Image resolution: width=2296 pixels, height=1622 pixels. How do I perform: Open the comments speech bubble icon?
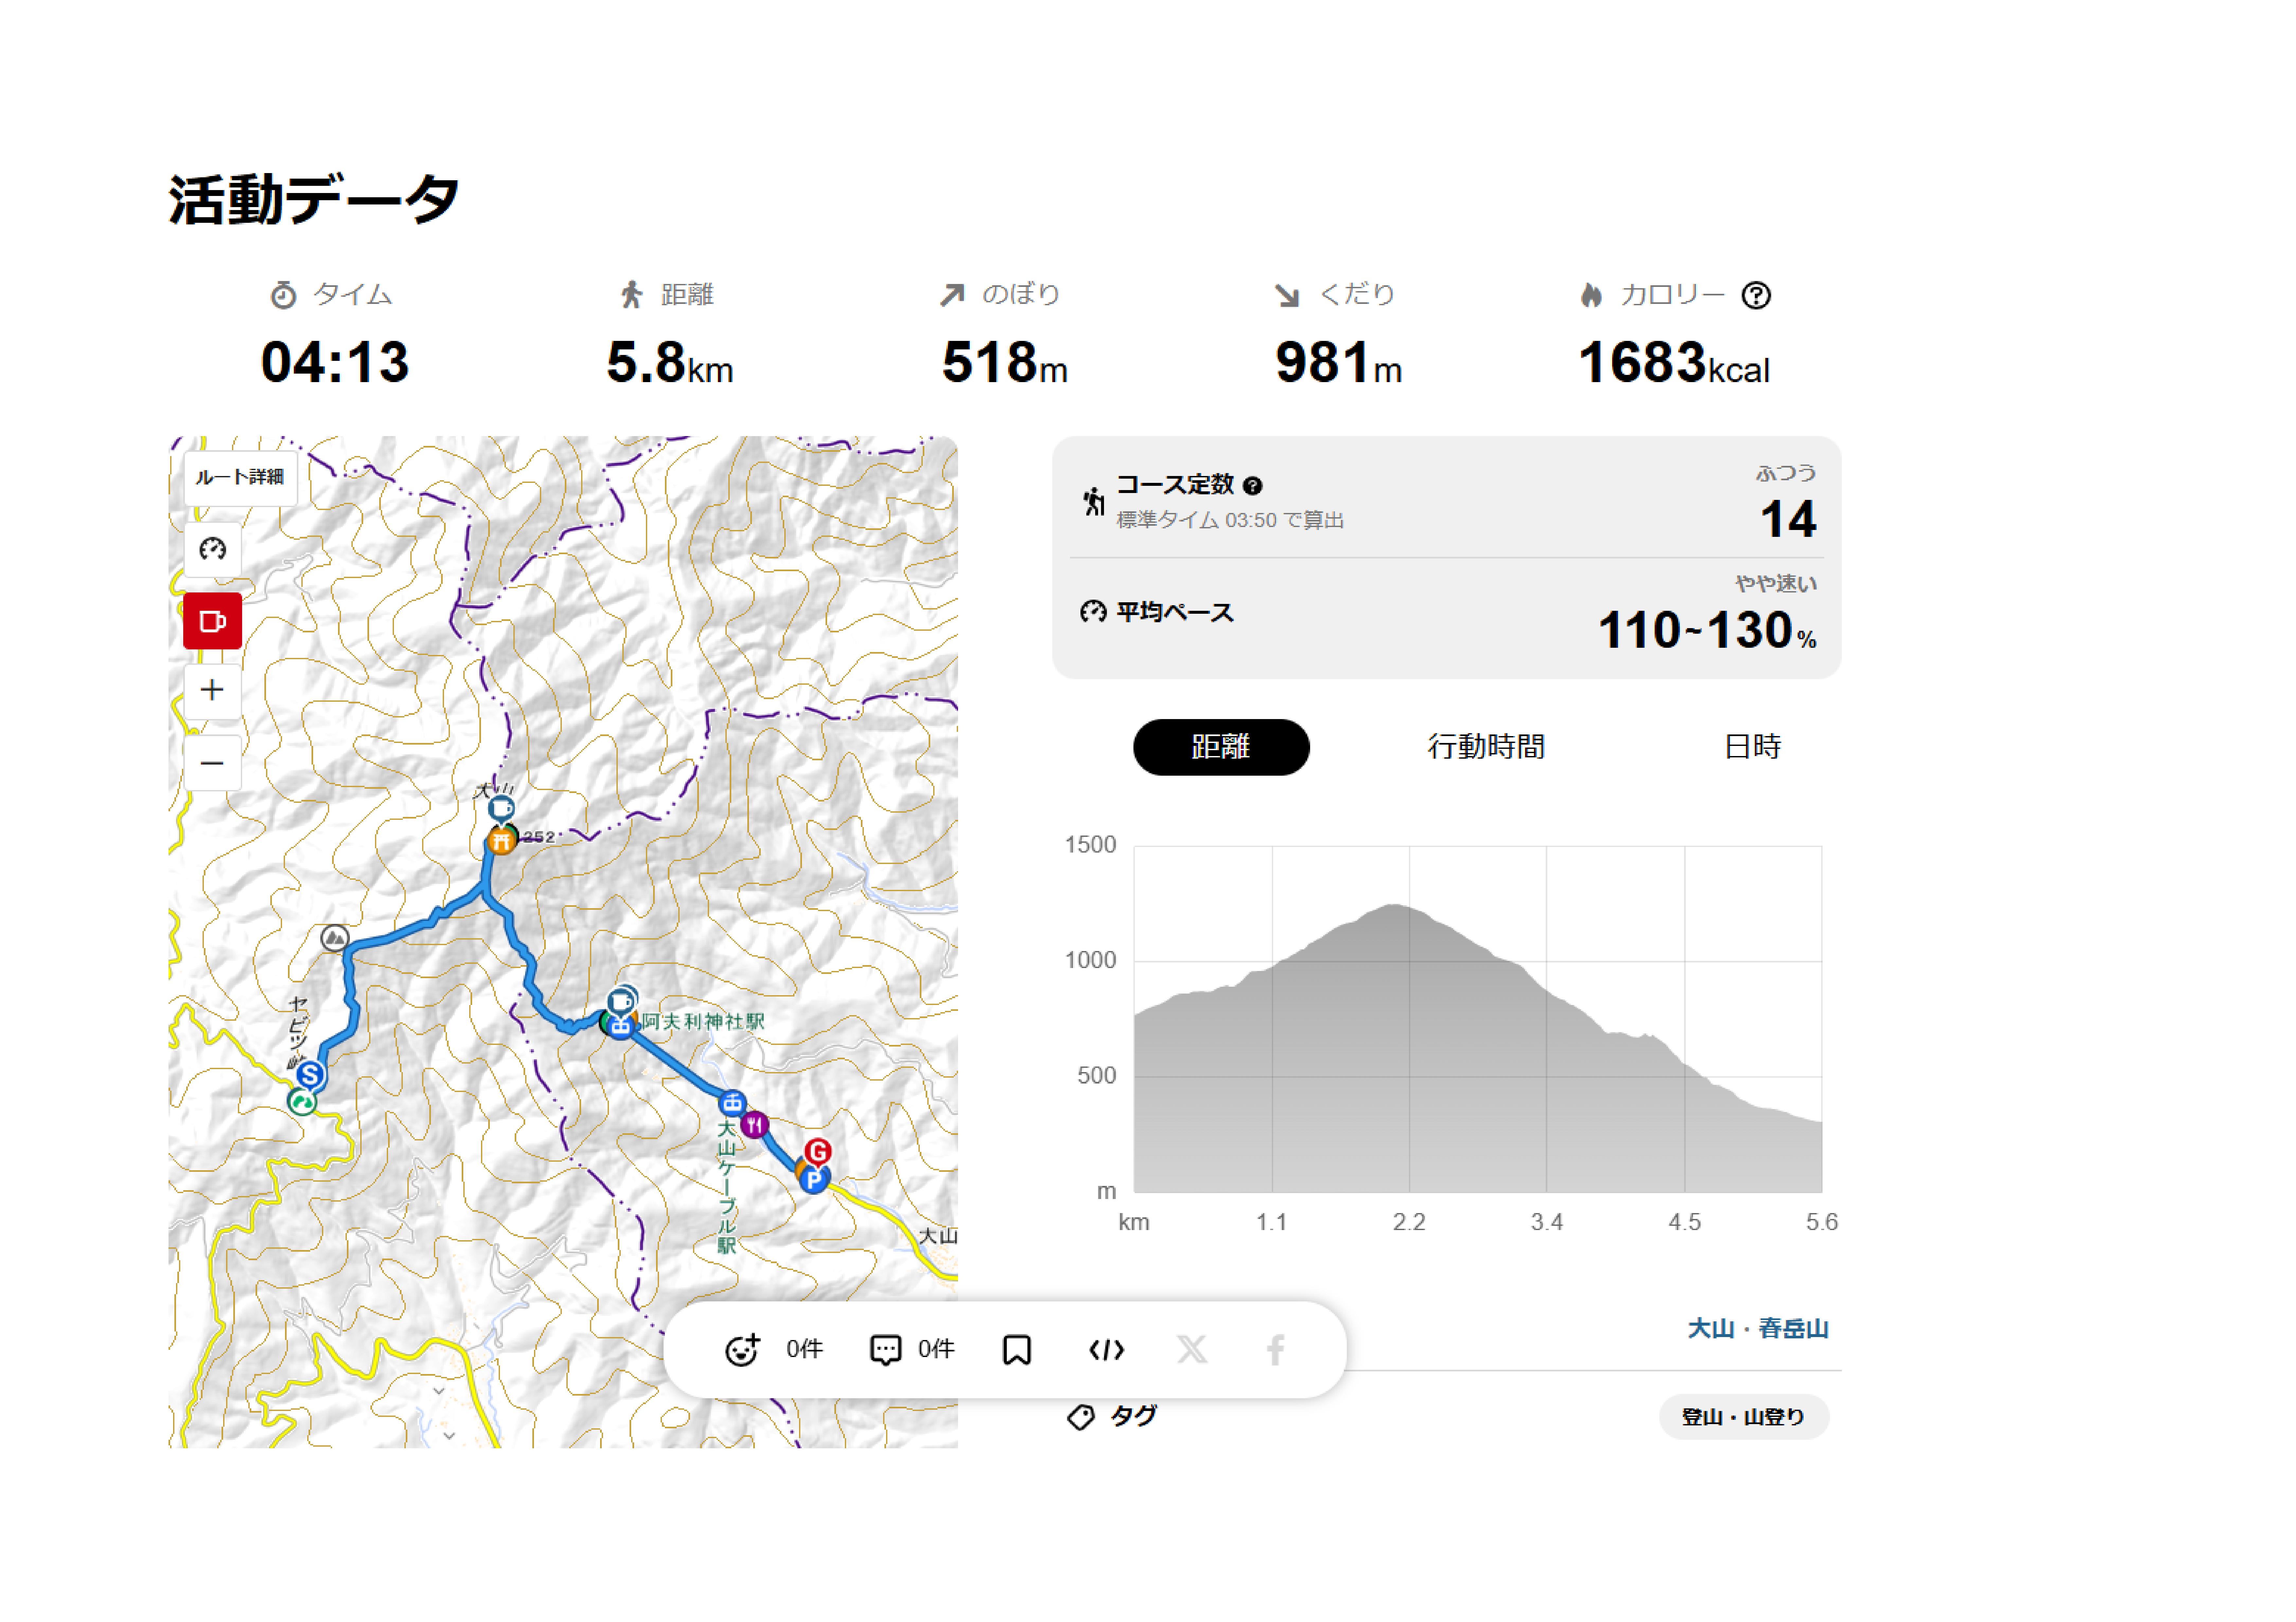click(885, 1350)
